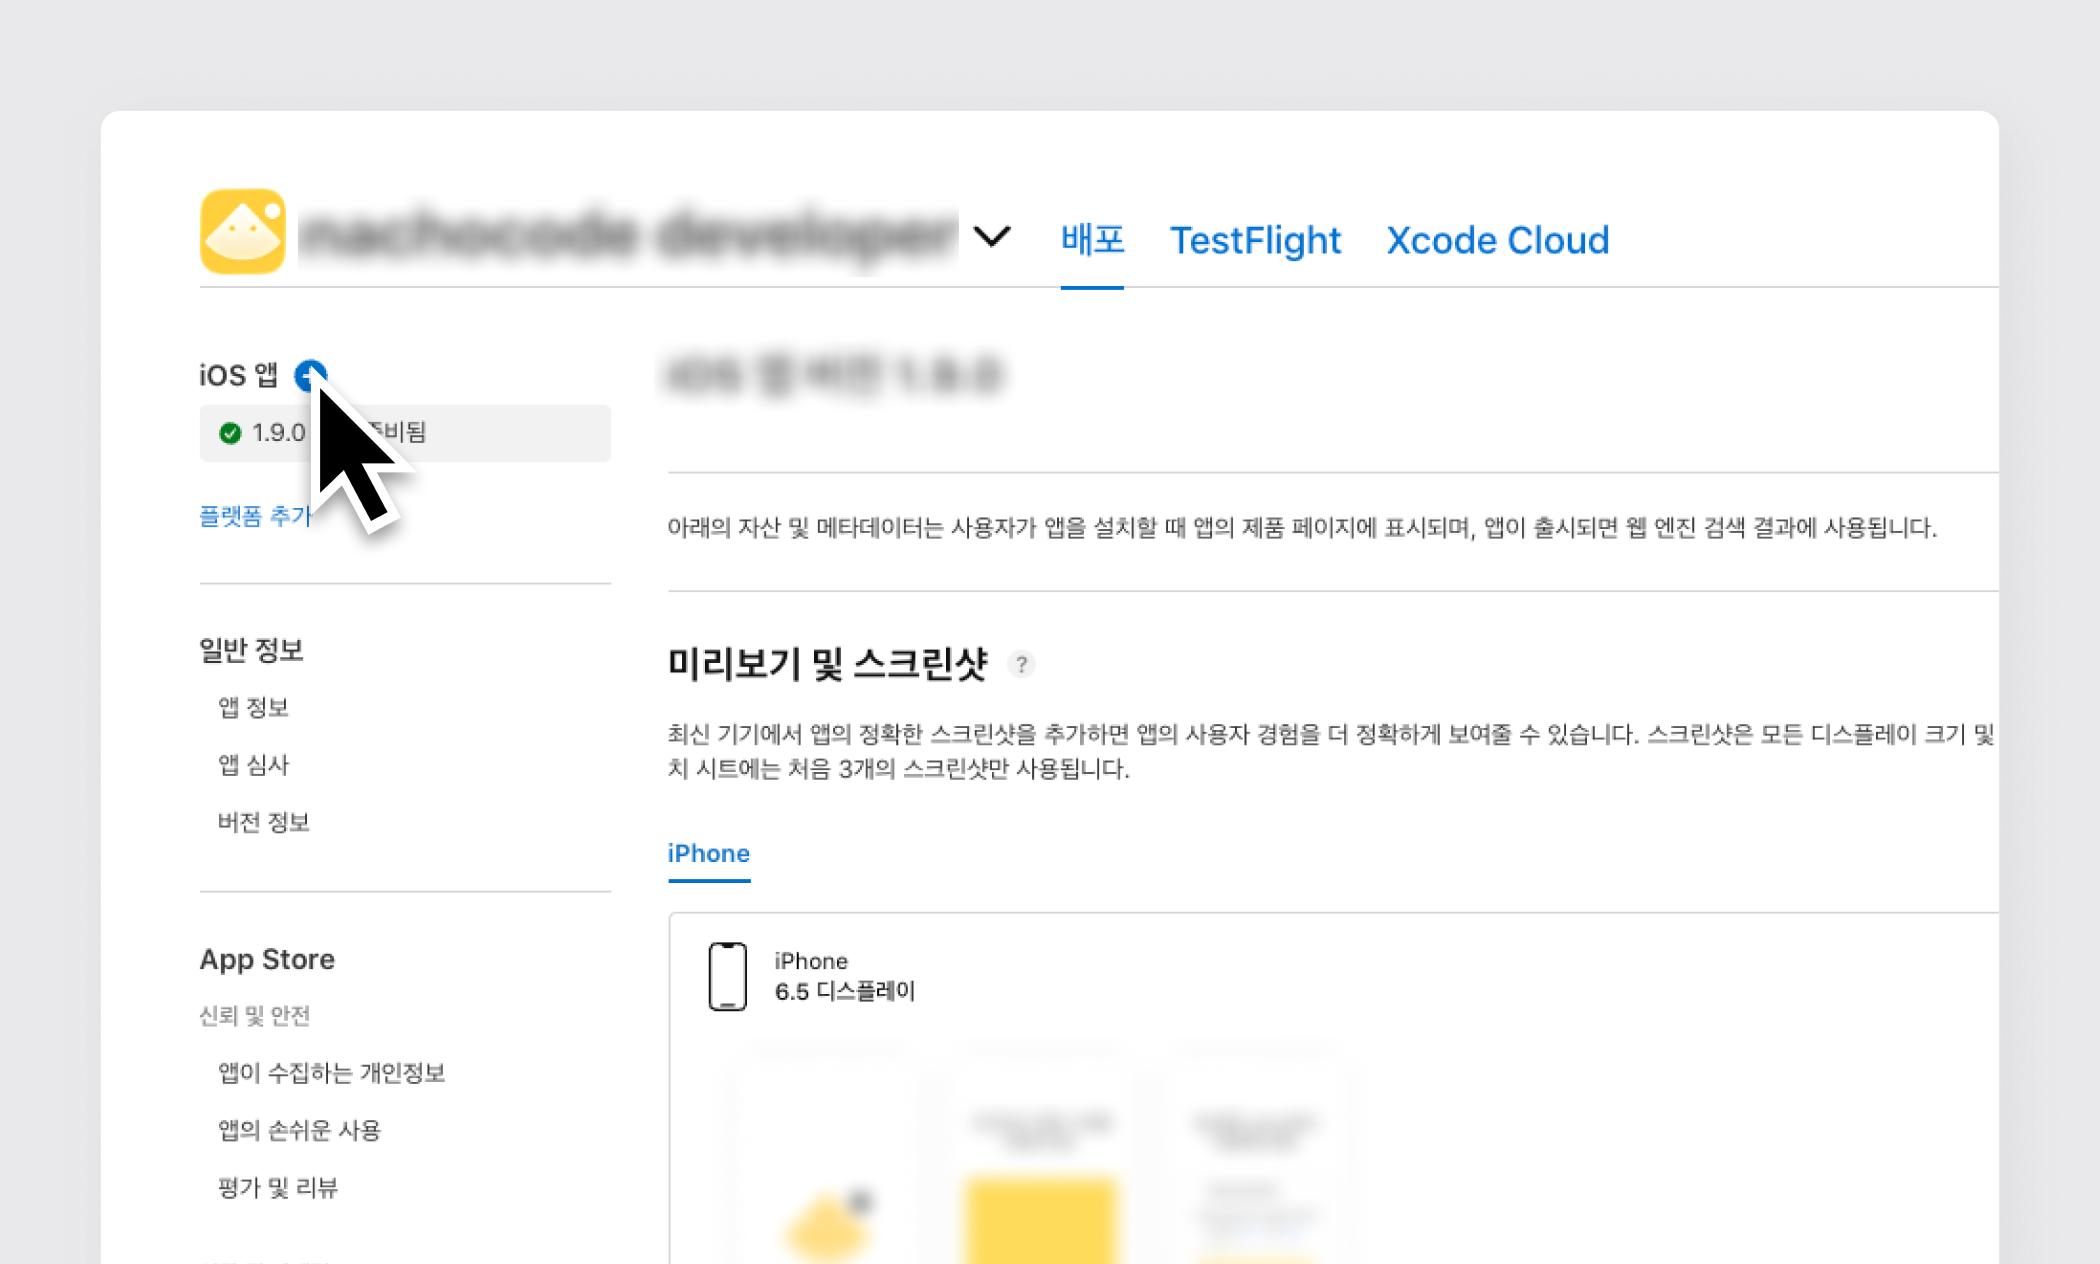Click the question mark help icon

[x=1021, y=664]
